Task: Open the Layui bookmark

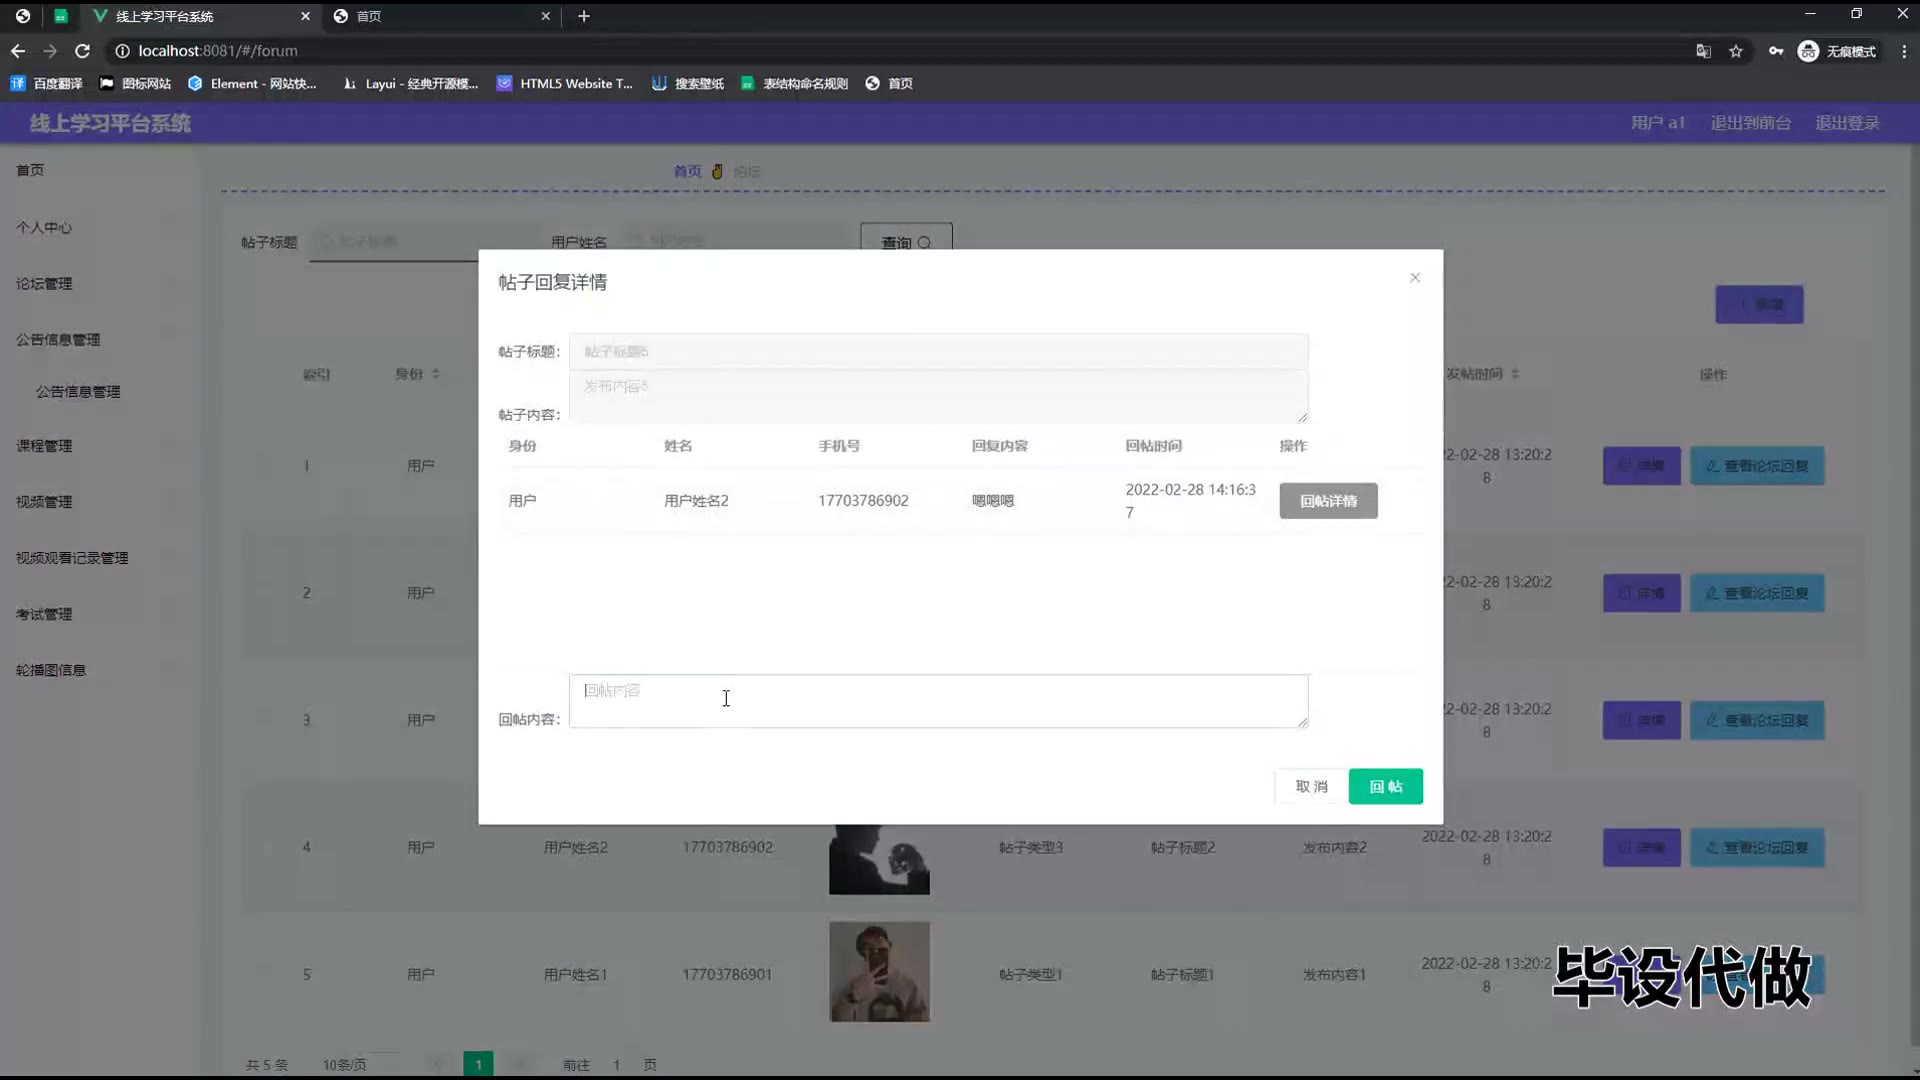Action: pyautogui.click(x=410, y=84)
